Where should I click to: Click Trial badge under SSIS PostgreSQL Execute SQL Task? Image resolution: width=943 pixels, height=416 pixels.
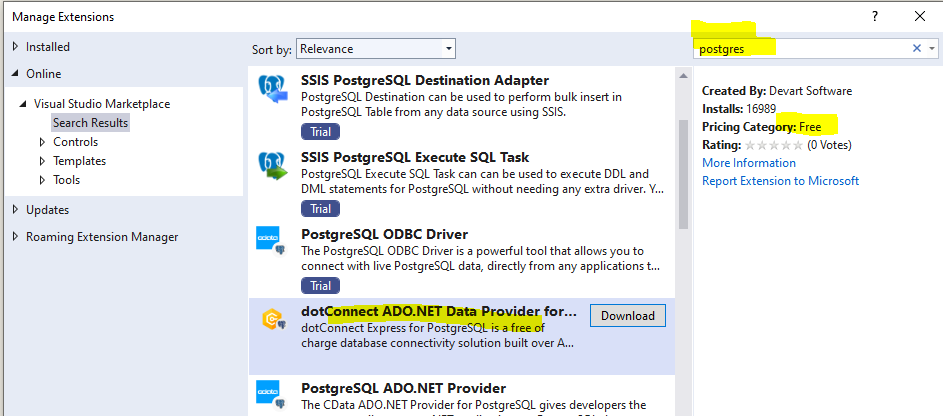click(321, 209)
